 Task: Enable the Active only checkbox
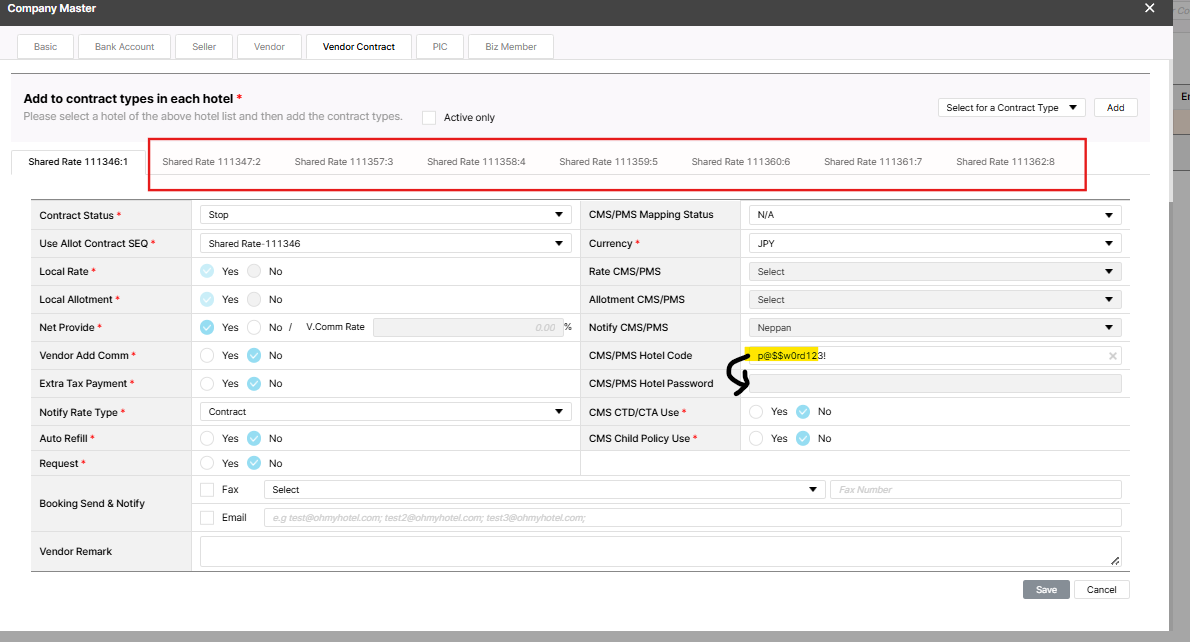click(x=429, y=117)
